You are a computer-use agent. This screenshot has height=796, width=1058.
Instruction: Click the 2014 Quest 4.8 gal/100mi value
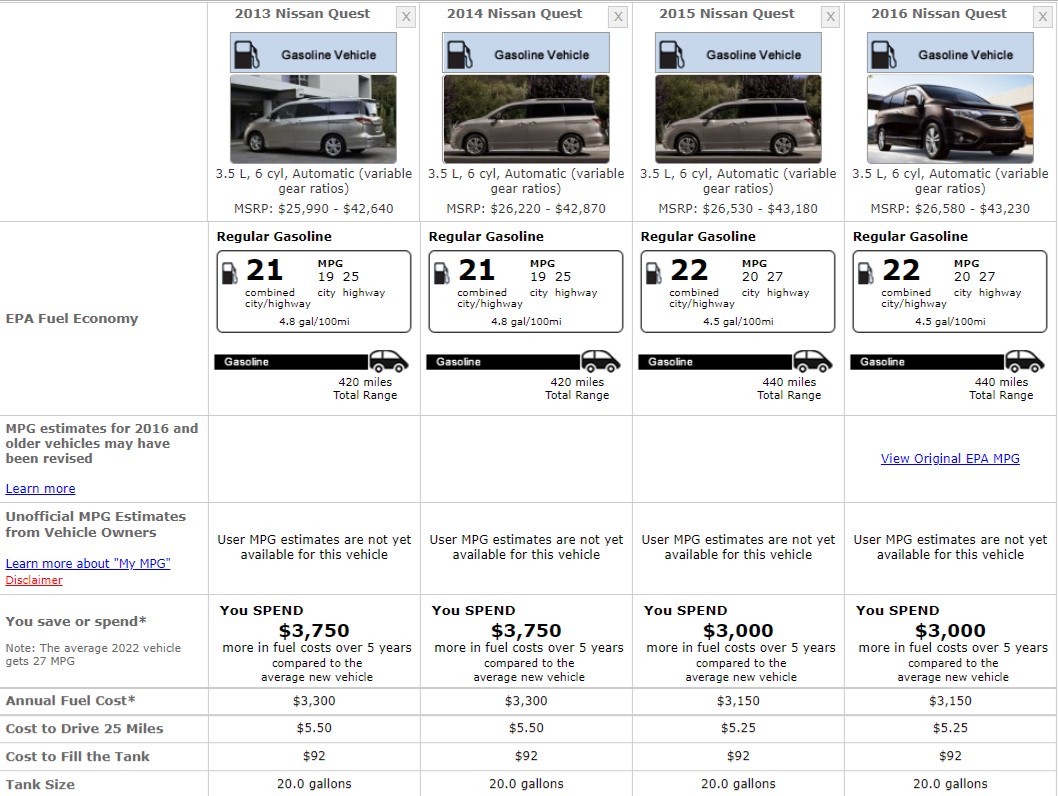click(526, 322)
